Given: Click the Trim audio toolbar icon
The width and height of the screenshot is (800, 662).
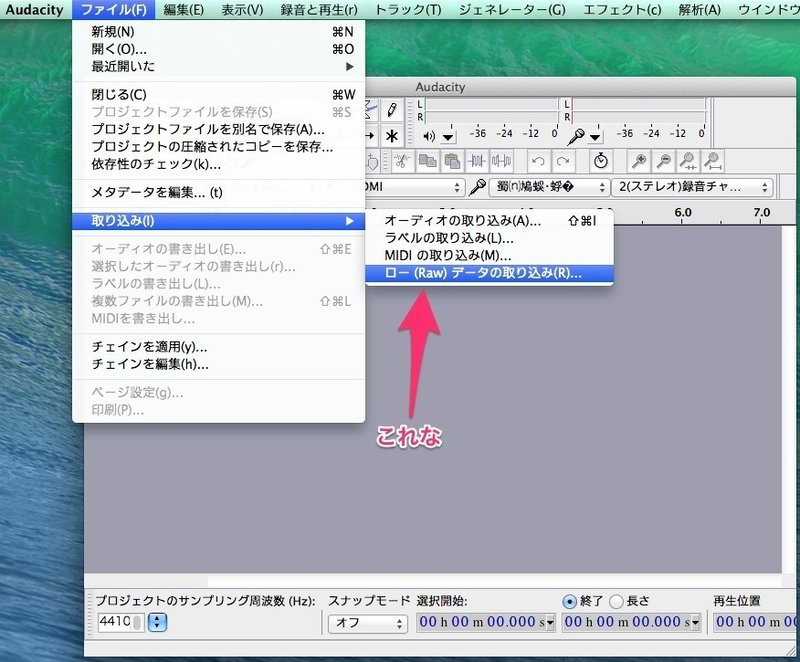Looking at the screenshot, I should [477, 162].
